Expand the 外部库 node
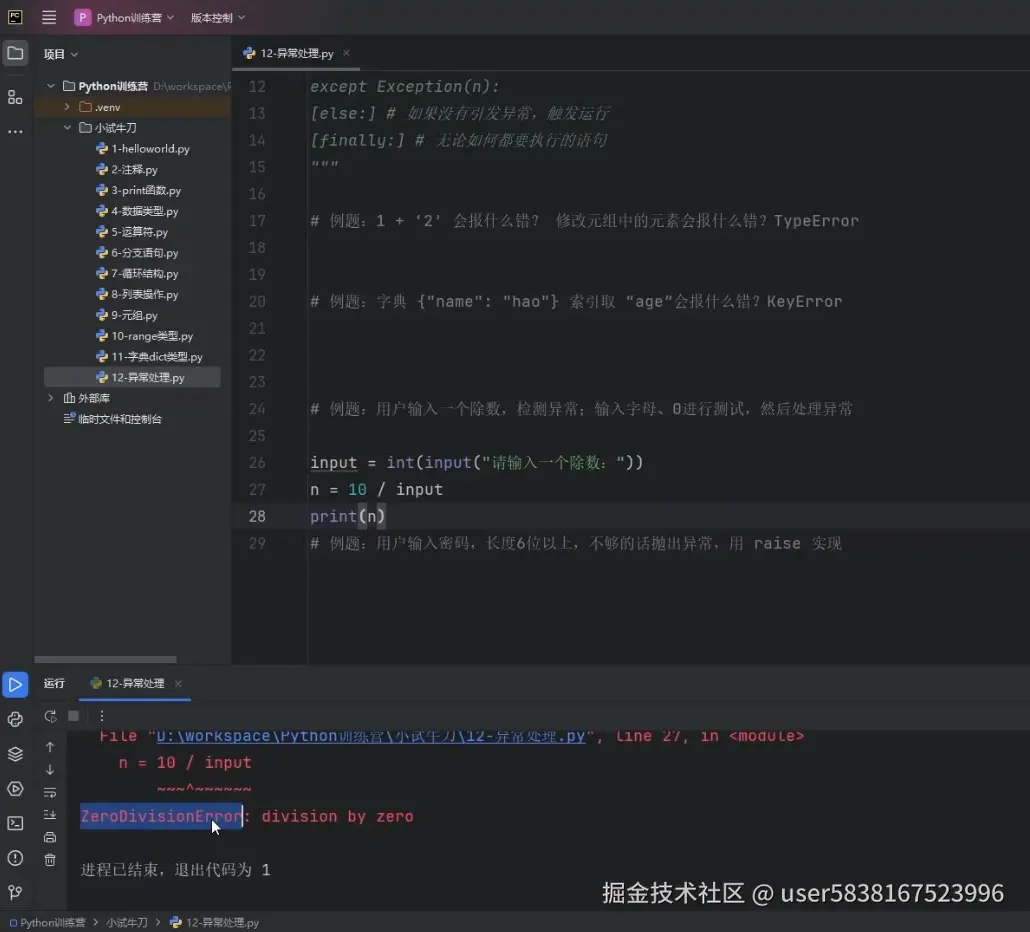This screenshot has height=932, width=1030. pos(51,397)
